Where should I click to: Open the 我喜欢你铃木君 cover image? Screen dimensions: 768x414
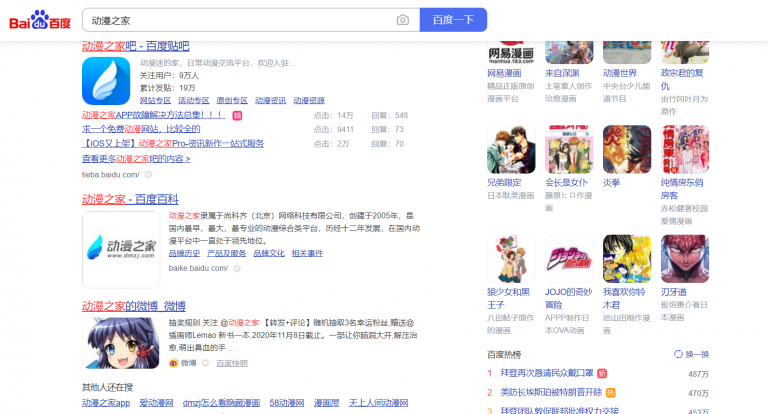[627, 259]
